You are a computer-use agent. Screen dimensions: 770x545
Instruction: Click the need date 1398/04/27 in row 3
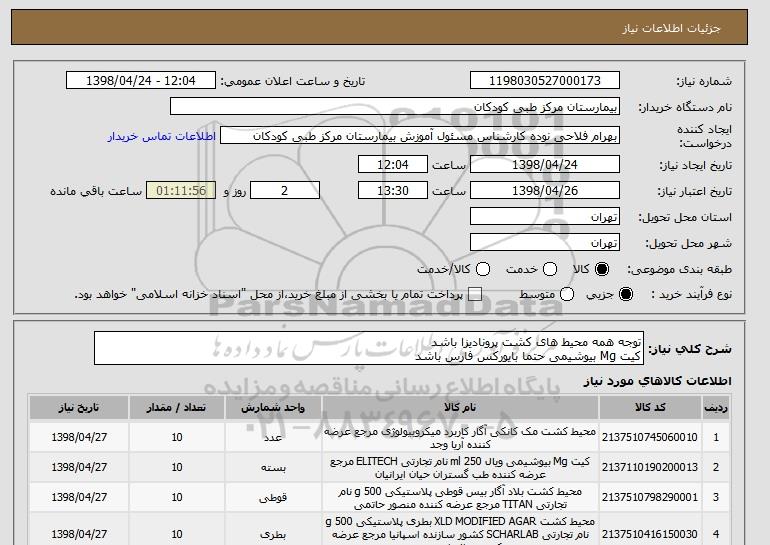(79, 497)
